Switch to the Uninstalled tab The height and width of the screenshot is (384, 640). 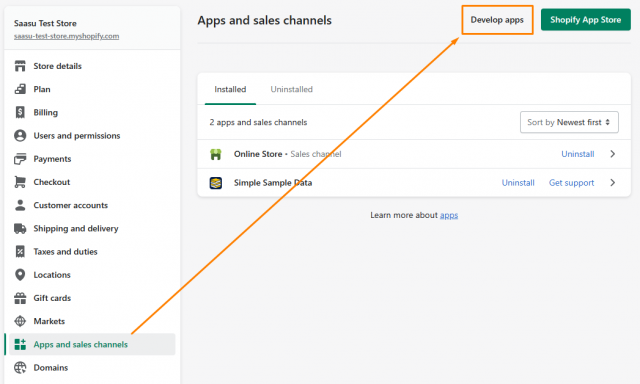[x=291, y=89]
